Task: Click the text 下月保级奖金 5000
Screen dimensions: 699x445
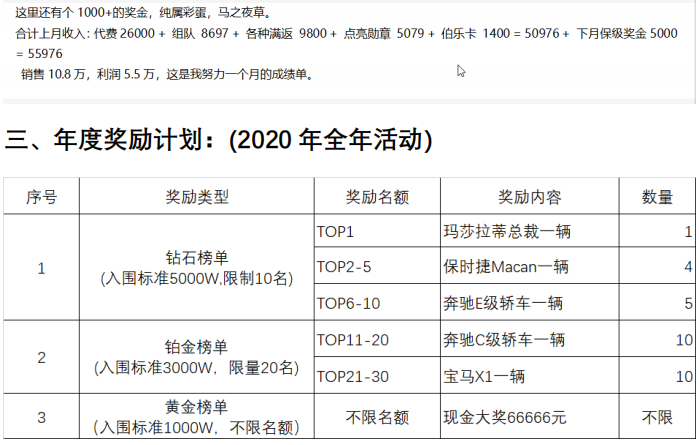Action: tap(627, 33)
